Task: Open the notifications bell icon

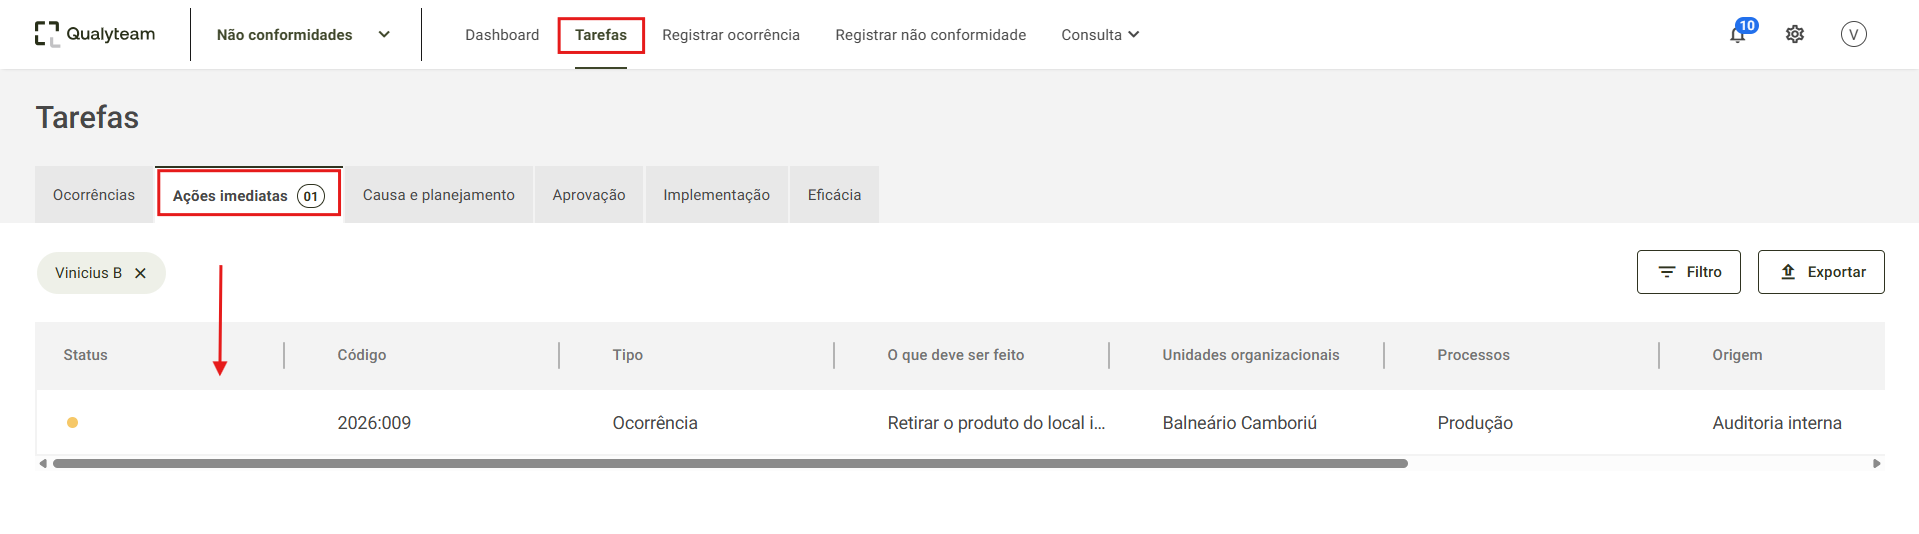Action: [x=1738, y=35]
